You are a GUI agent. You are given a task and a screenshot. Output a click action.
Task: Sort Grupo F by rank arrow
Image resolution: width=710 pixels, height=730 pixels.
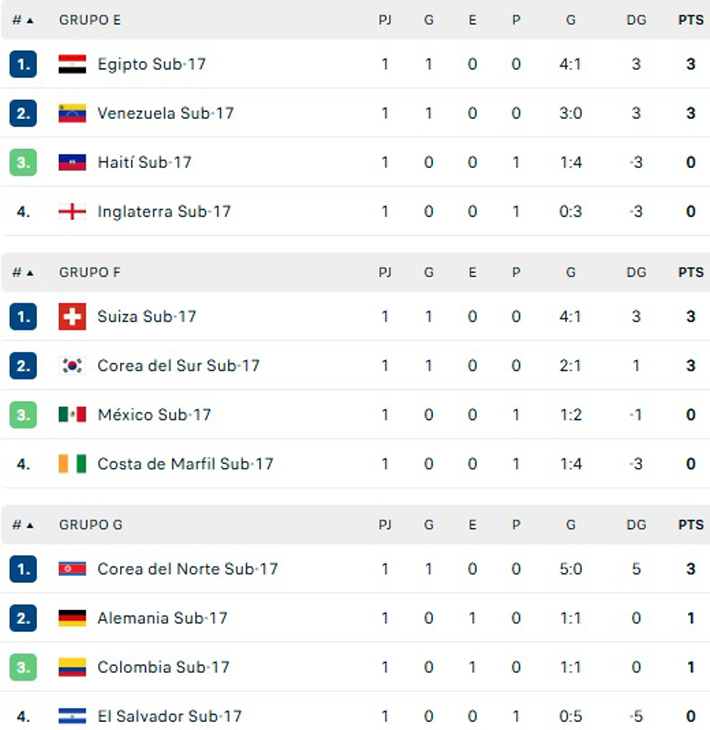29,272
